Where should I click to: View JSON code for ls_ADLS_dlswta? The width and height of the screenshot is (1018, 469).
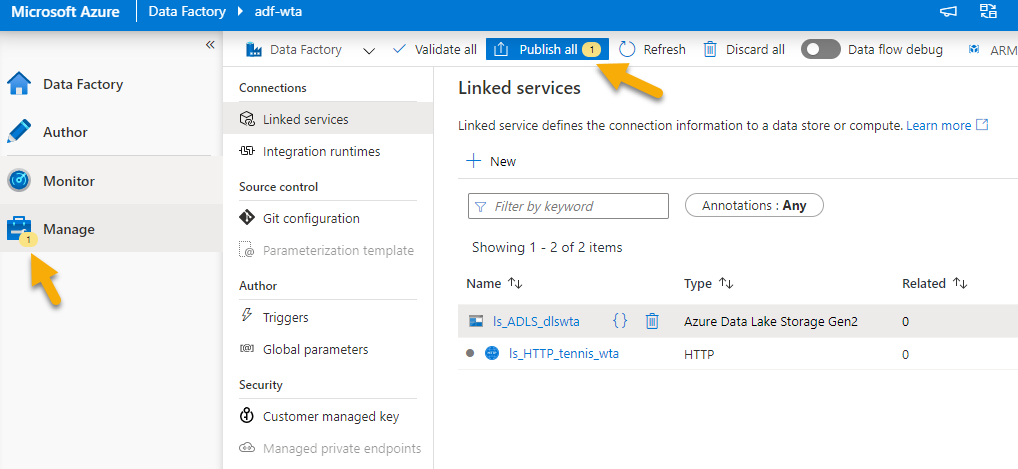620,321
